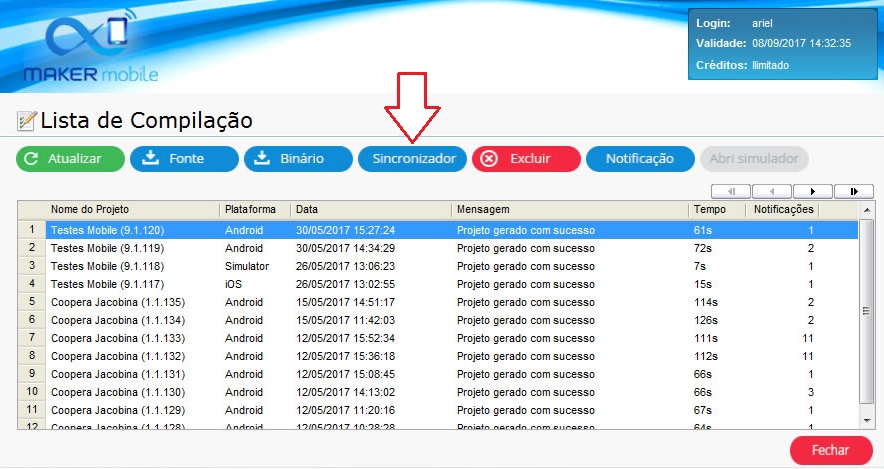This screenshot has height=469, width=884.
Task: Click row number 7 header cell
Action: 32,338
